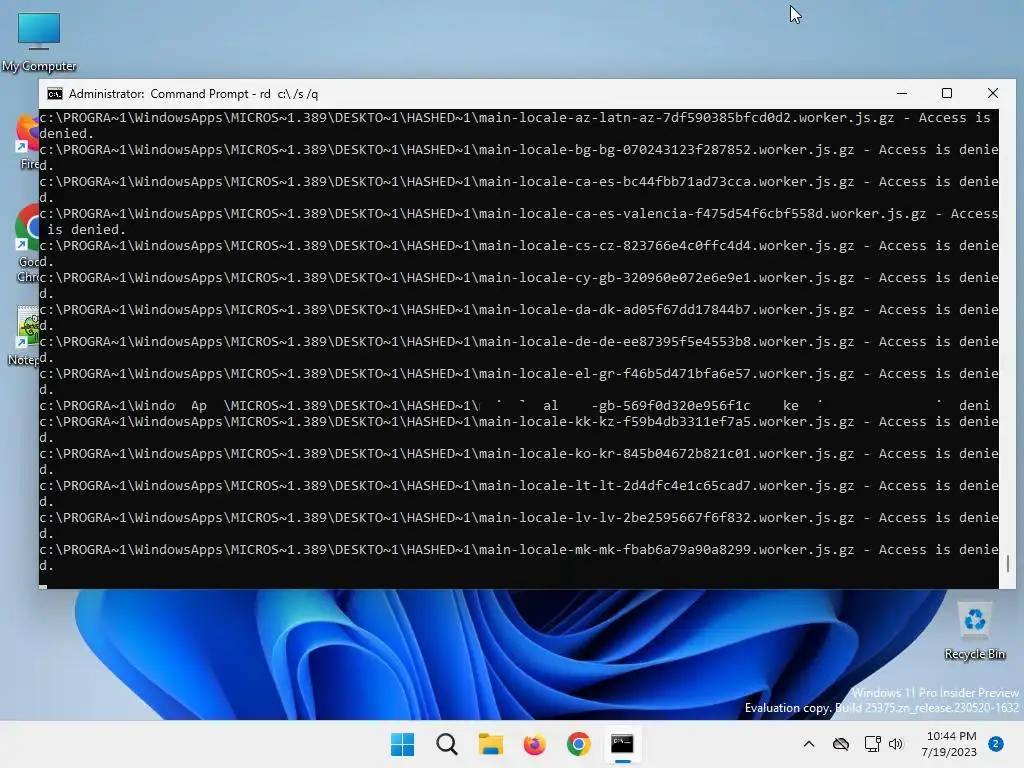
Task: Click the Command Prompt title bar icon
Action: tap(55, 94)
